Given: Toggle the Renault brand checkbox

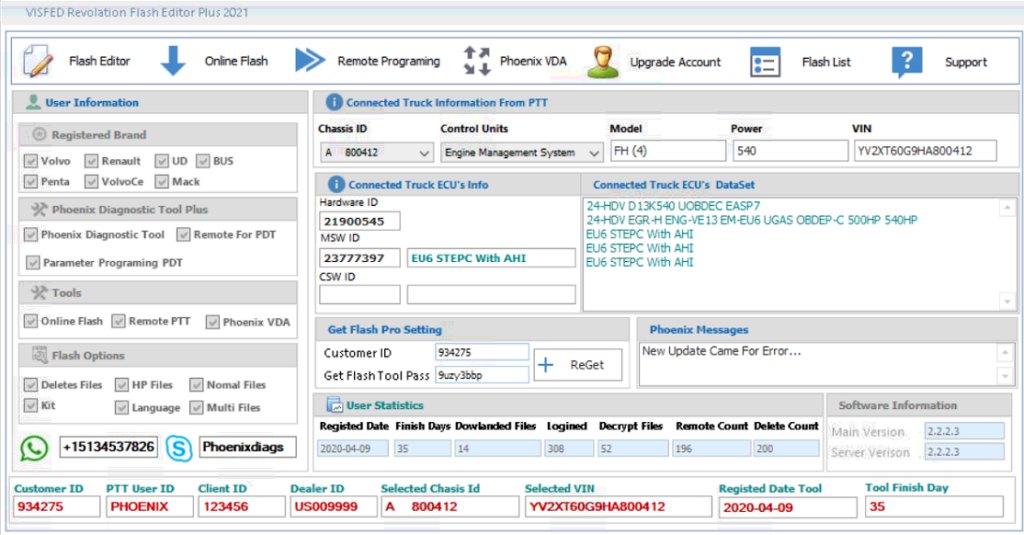Looking at the screenshot, I should [91, 161].
